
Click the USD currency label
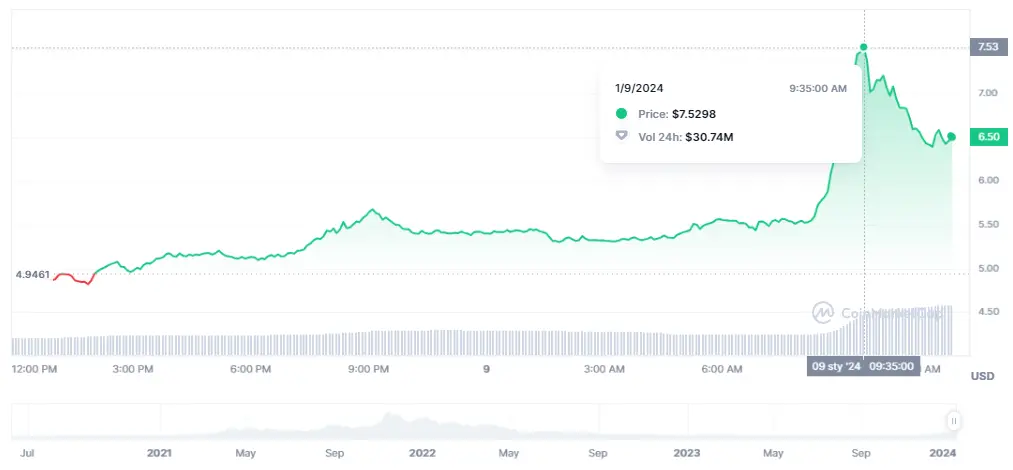tap(981, 375)
